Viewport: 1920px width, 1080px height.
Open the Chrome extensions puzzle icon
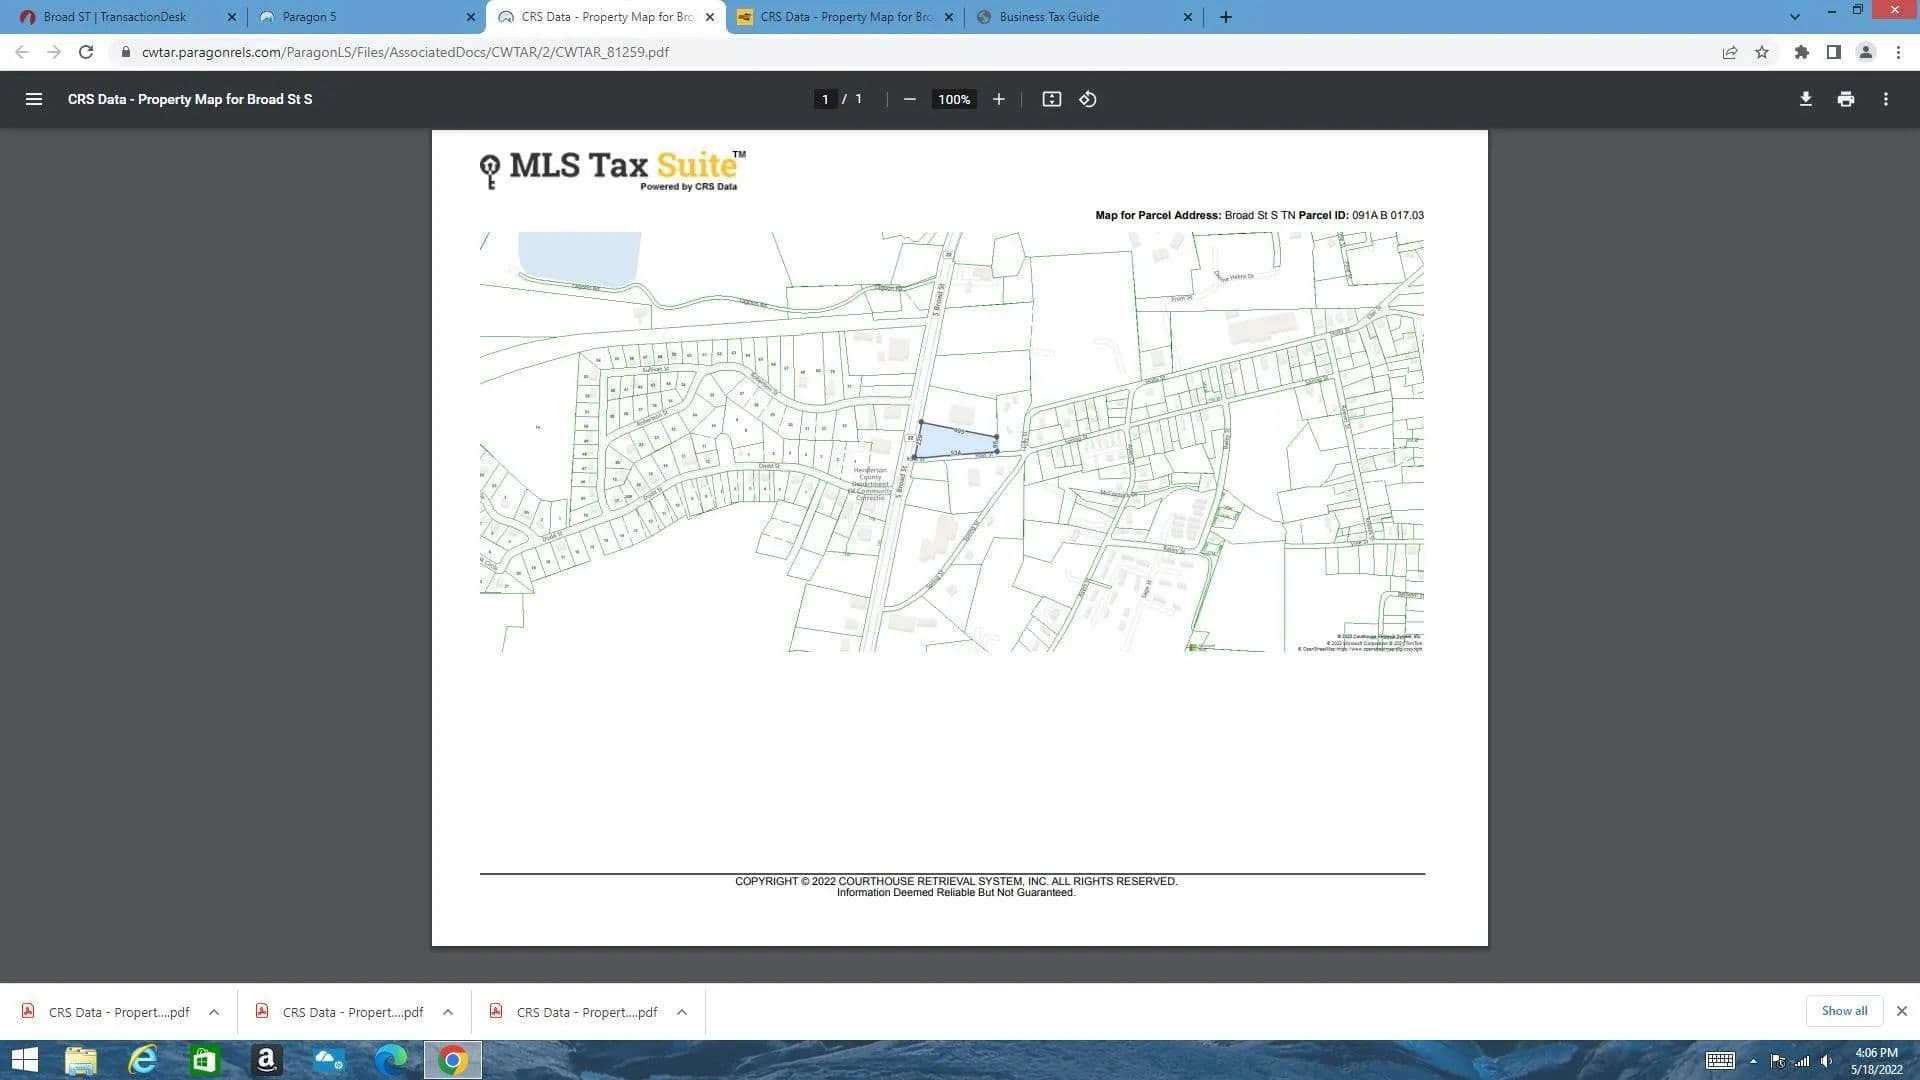coord(1801,52)
